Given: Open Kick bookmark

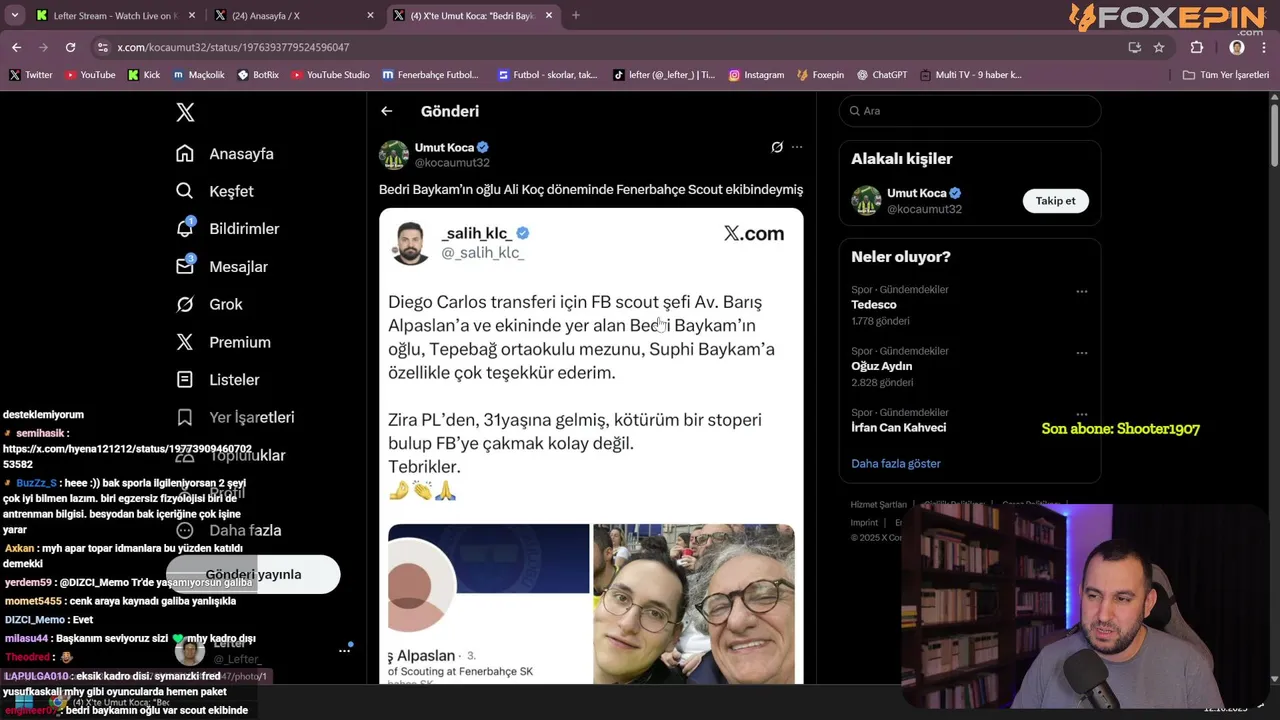Looking at the screenshot, I should pyautogui.click(x=143, y=75).
